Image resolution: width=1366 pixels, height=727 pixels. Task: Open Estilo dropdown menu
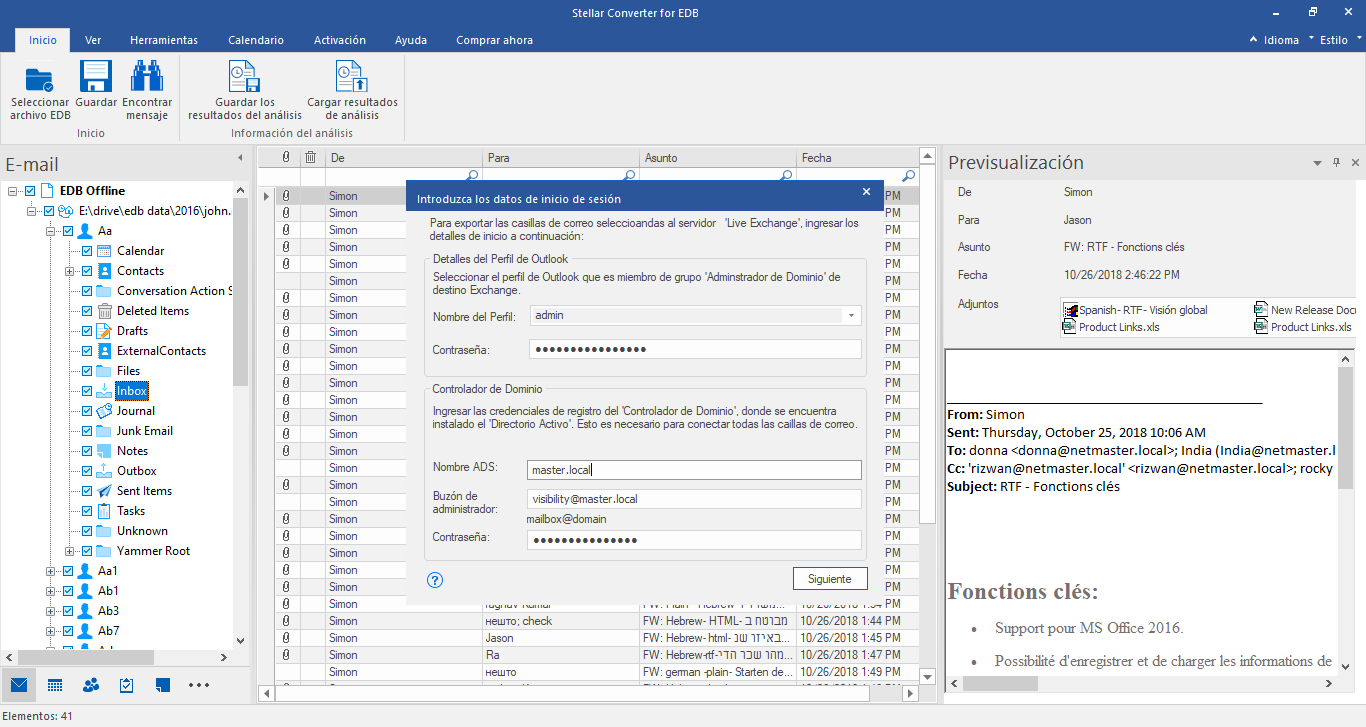[x=1340, y=40]
